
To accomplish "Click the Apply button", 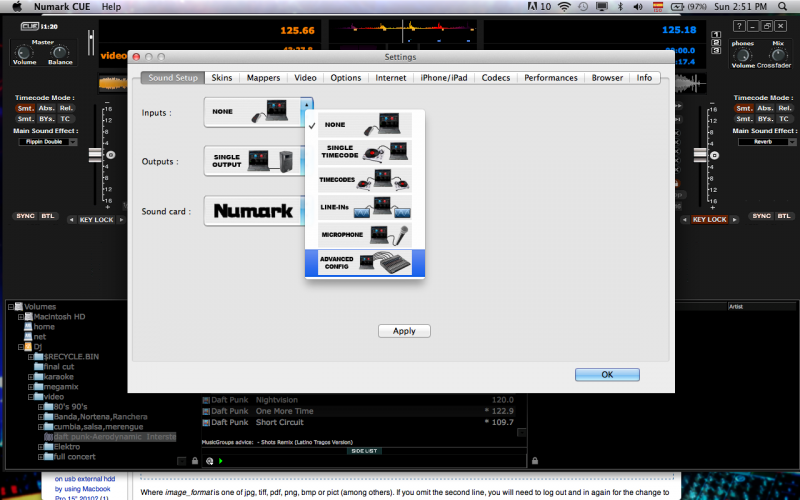I will [404, 331].
